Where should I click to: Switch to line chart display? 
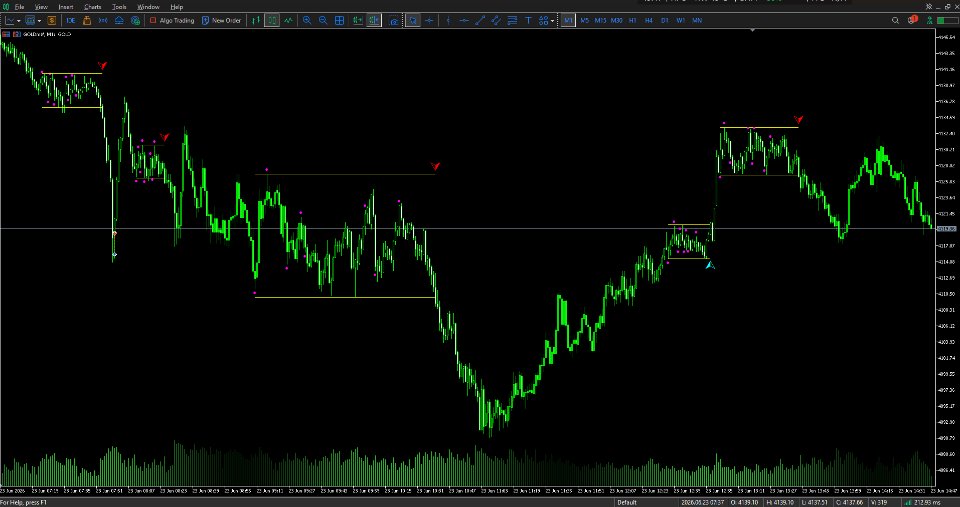click(288, 20)
